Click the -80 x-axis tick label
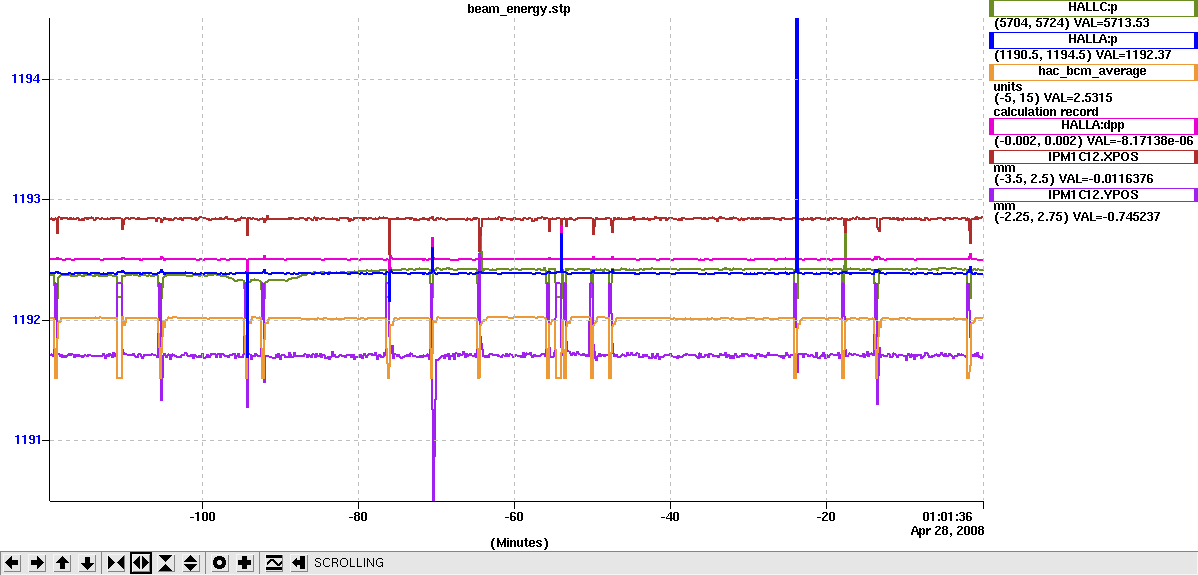 pos(358,517)
